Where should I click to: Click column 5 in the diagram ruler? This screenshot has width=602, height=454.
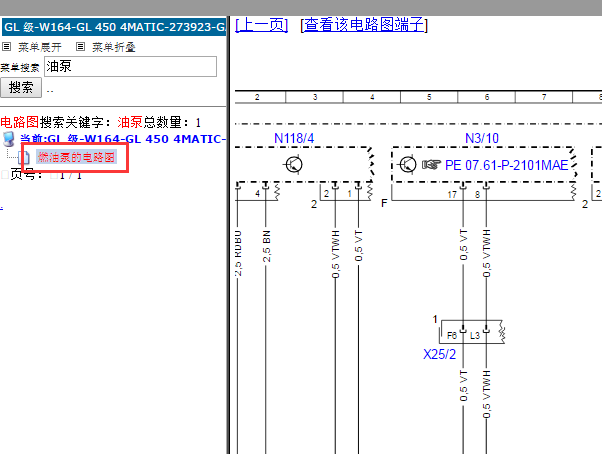coord(429,97)
